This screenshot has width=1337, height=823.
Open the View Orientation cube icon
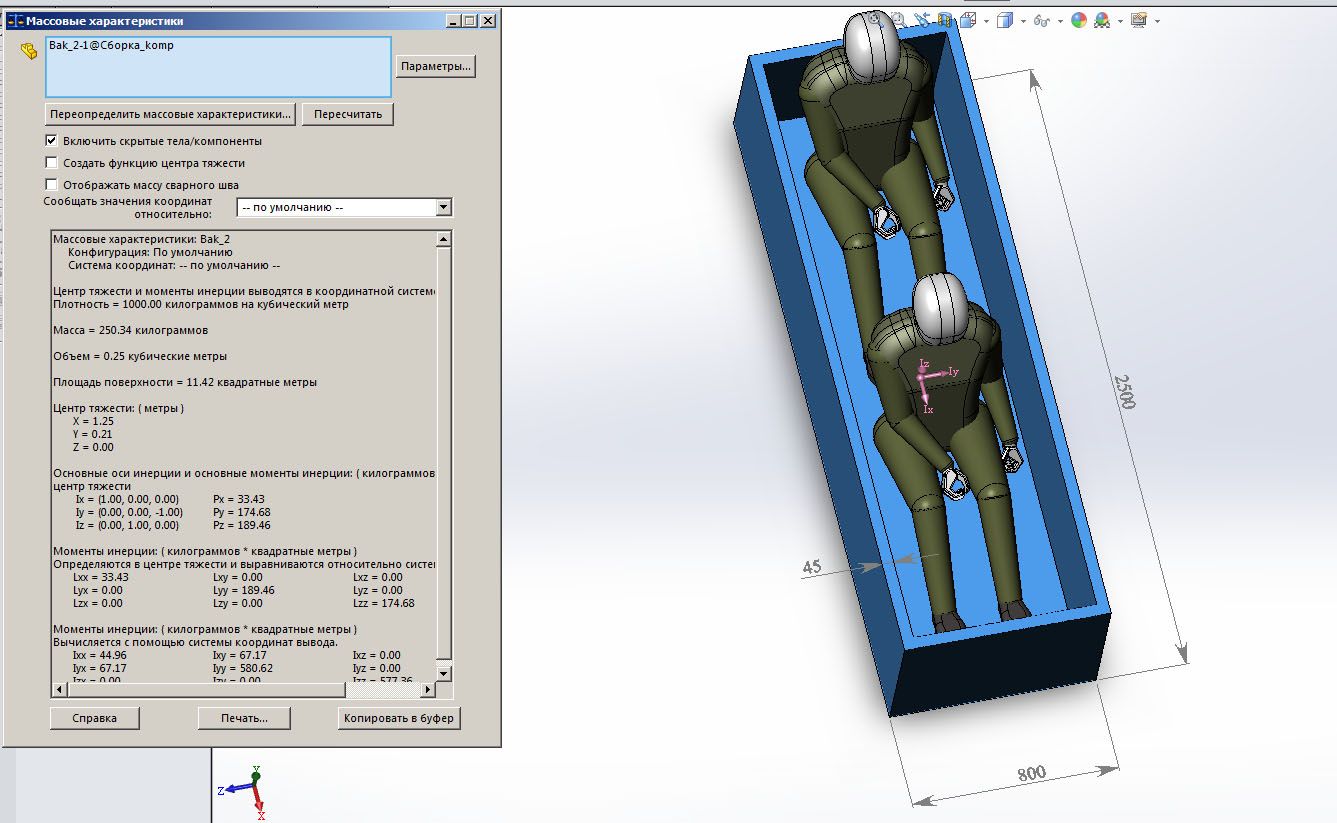click(967, 19)
